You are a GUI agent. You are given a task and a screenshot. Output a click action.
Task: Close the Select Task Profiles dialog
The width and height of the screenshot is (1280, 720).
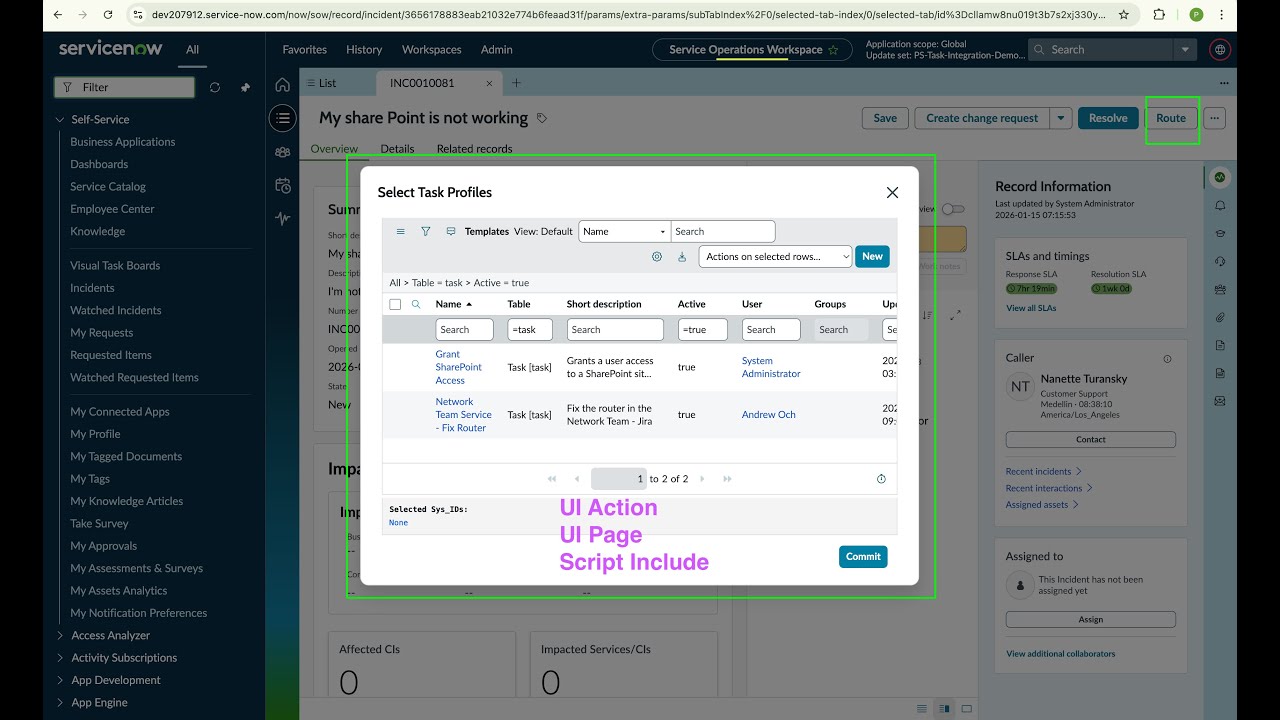pos(892,192)
